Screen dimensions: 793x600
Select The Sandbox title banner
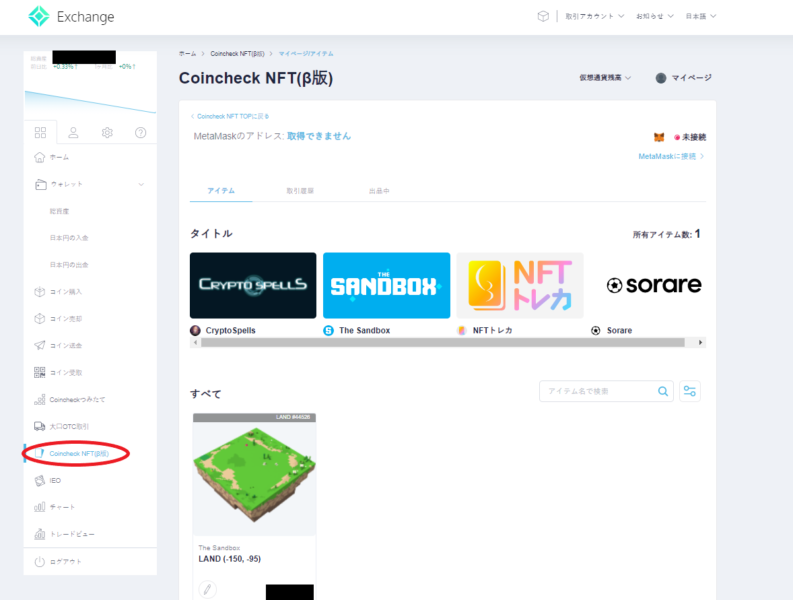[386, 285]
